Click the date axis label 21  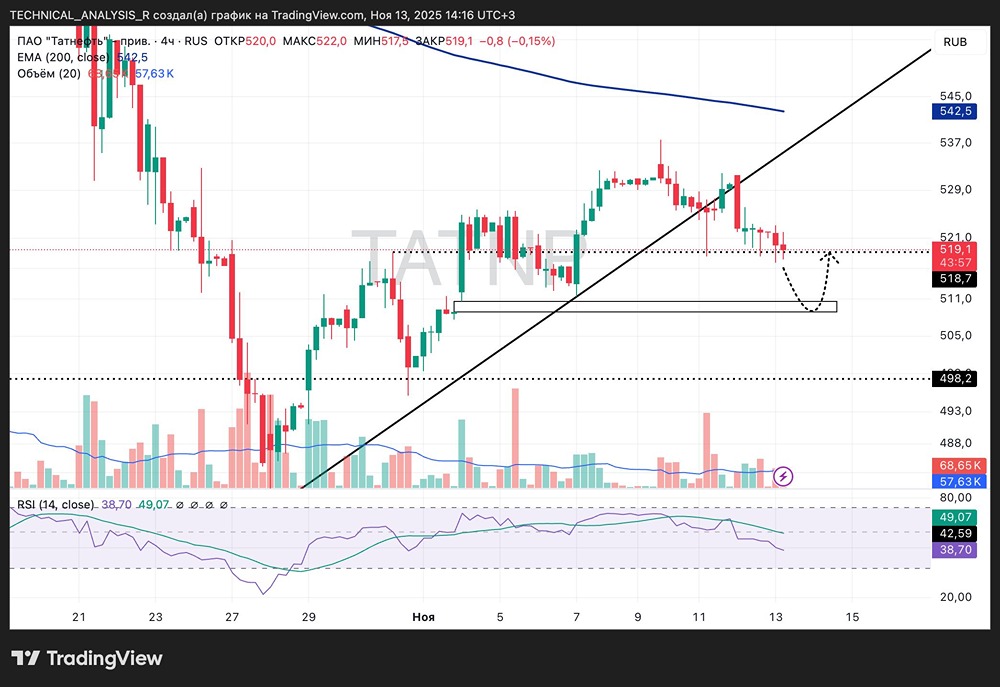(78, 617)
